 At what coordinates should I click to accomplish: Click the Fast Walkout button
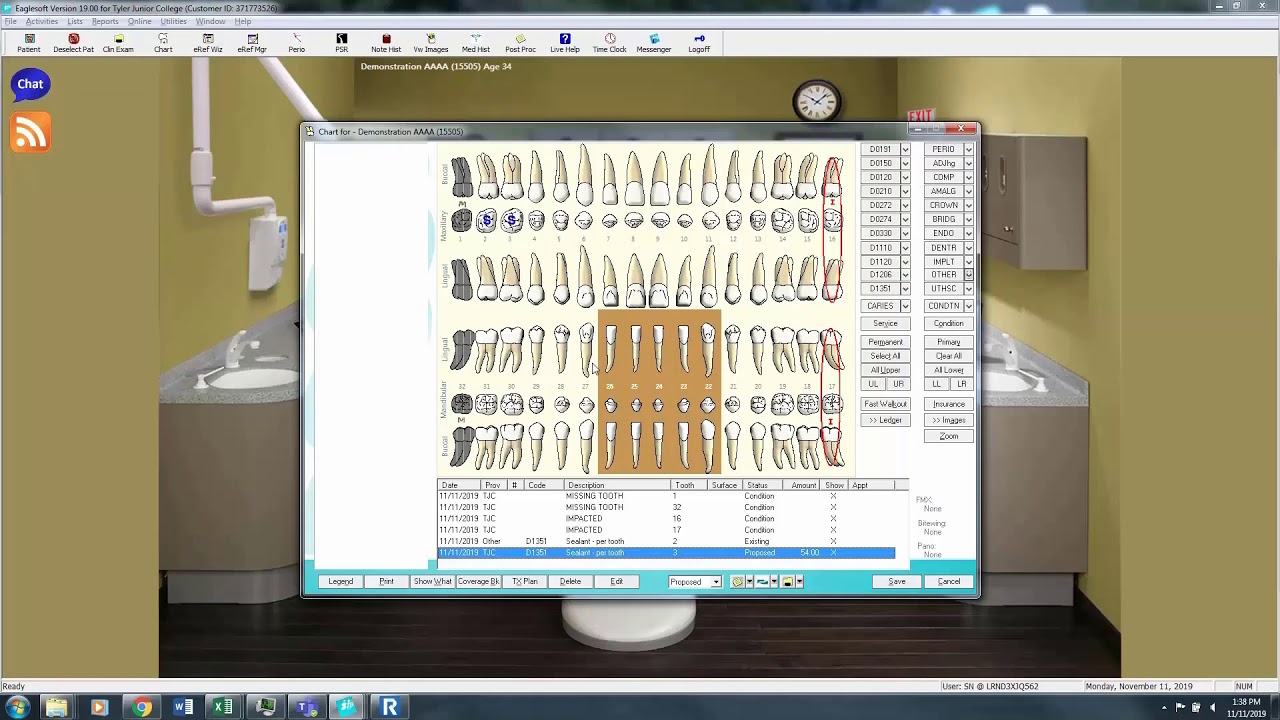click(x=885, y=404)
